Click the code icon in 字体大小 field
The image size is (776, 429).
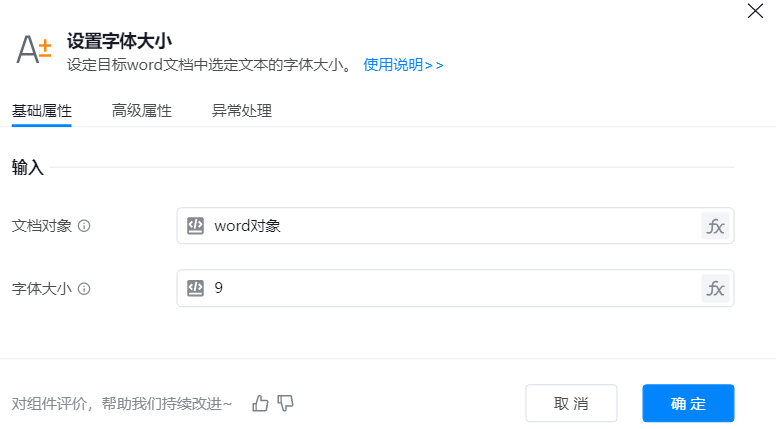tap(196, 289)
